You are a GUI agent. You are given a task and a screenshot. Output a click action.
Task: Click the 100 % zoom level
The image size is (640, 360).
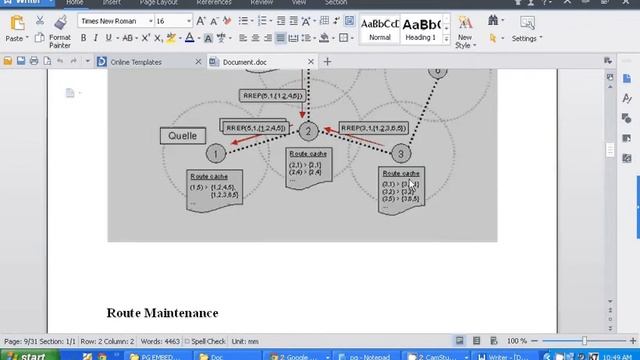pyautogui.click(x=517, y=341)
